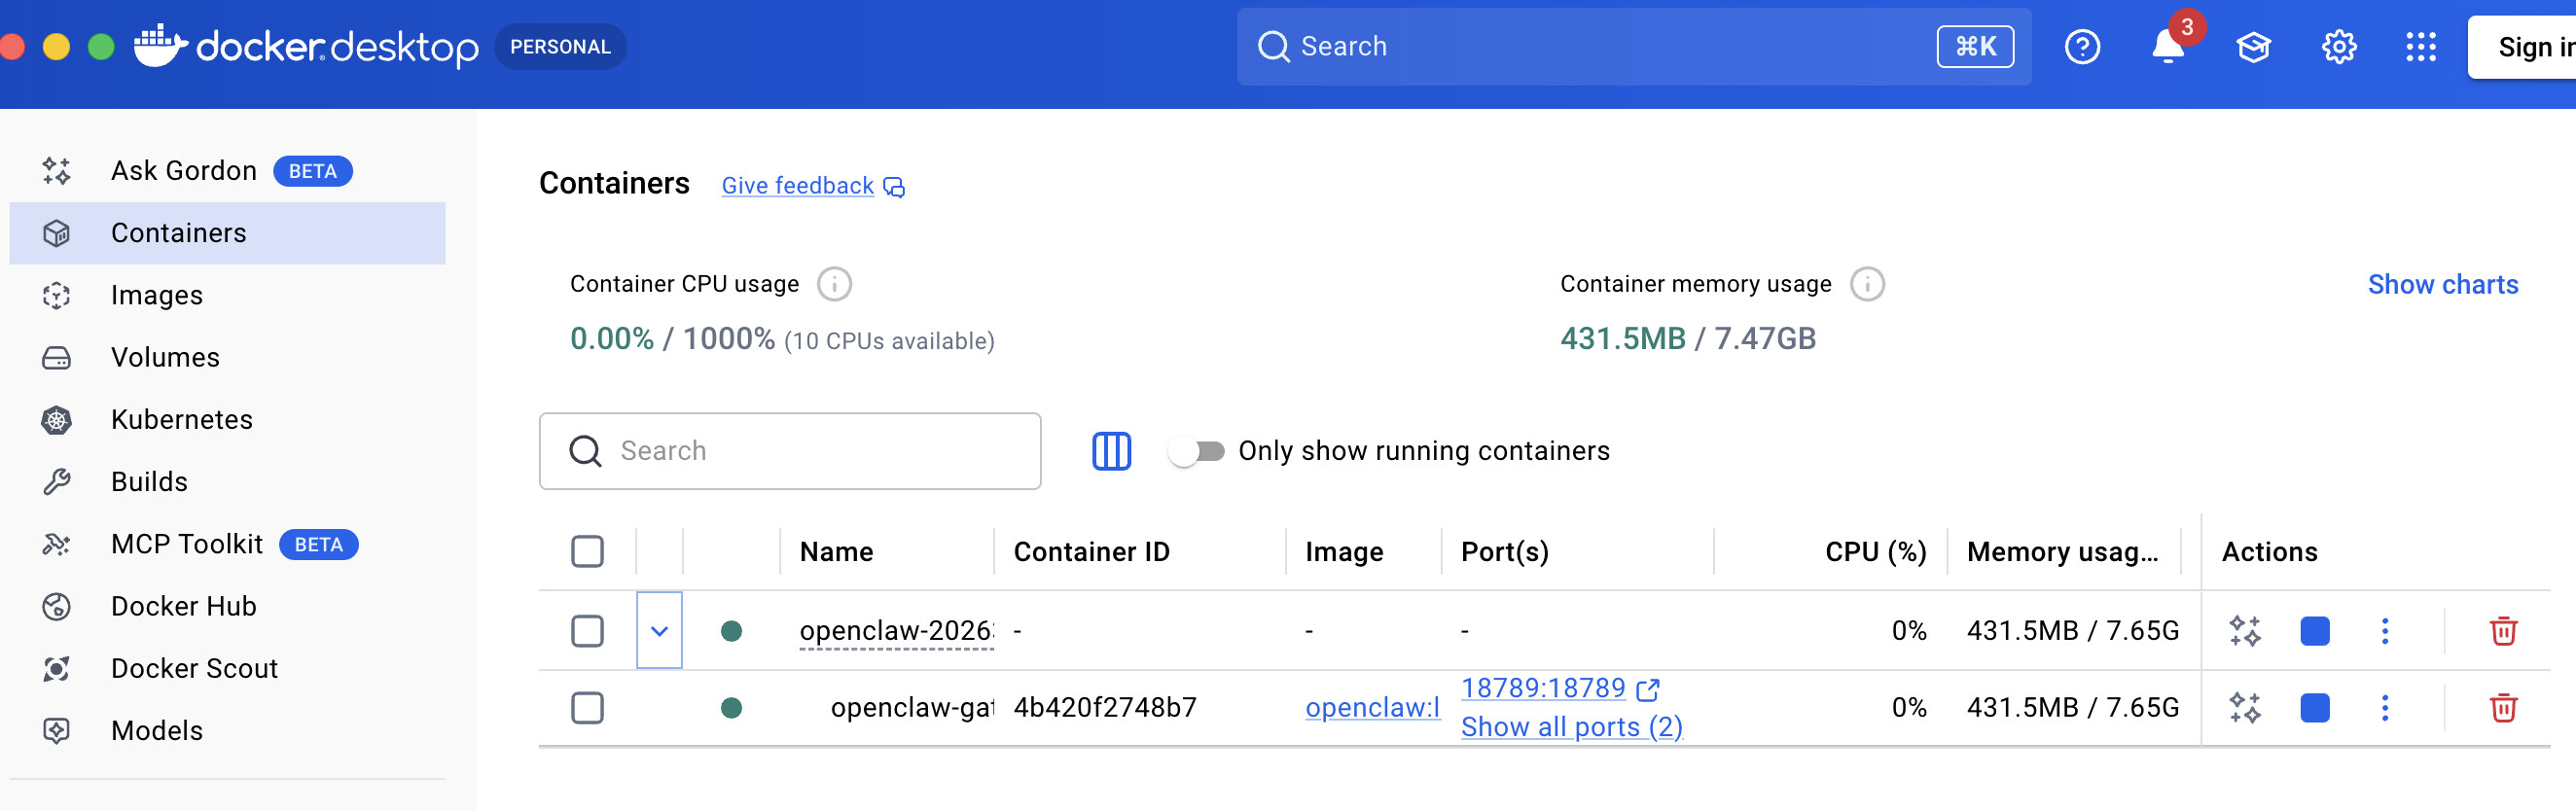Click Show charts

click(2442, 284)
